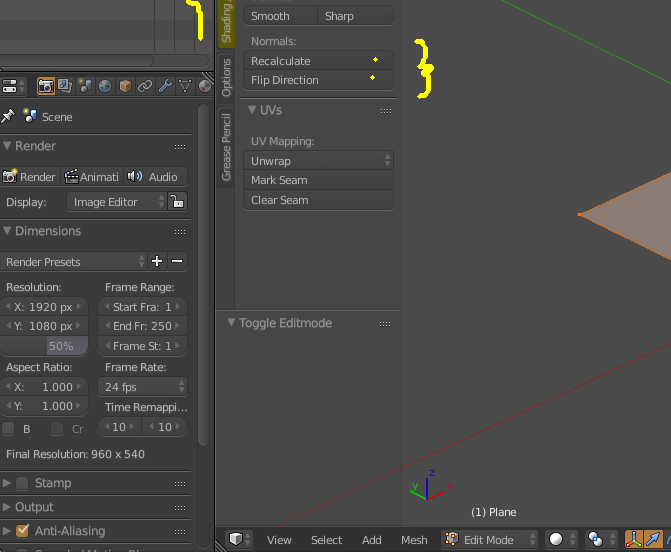Image resolution: width=671 pixels, height=552 pixels.
Task: Click the Properties panel vertical scrollbar
Action: 203,276
